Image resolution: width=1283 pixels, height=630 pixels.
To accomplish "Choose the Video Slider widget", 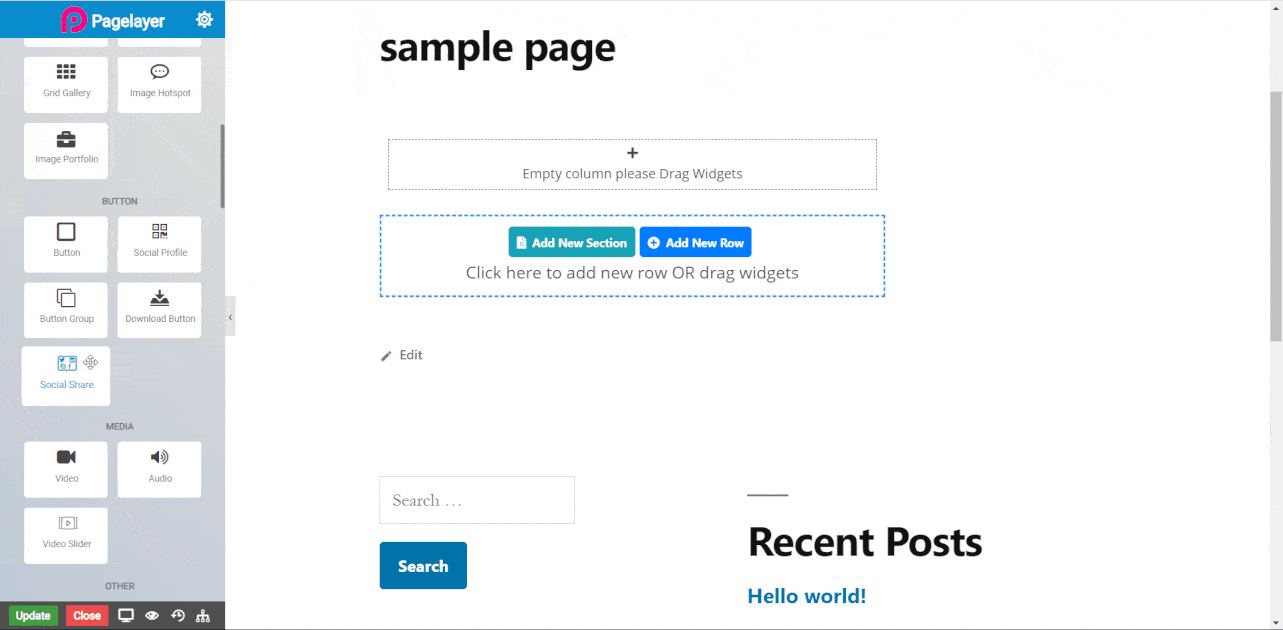I will coord(66,533).
